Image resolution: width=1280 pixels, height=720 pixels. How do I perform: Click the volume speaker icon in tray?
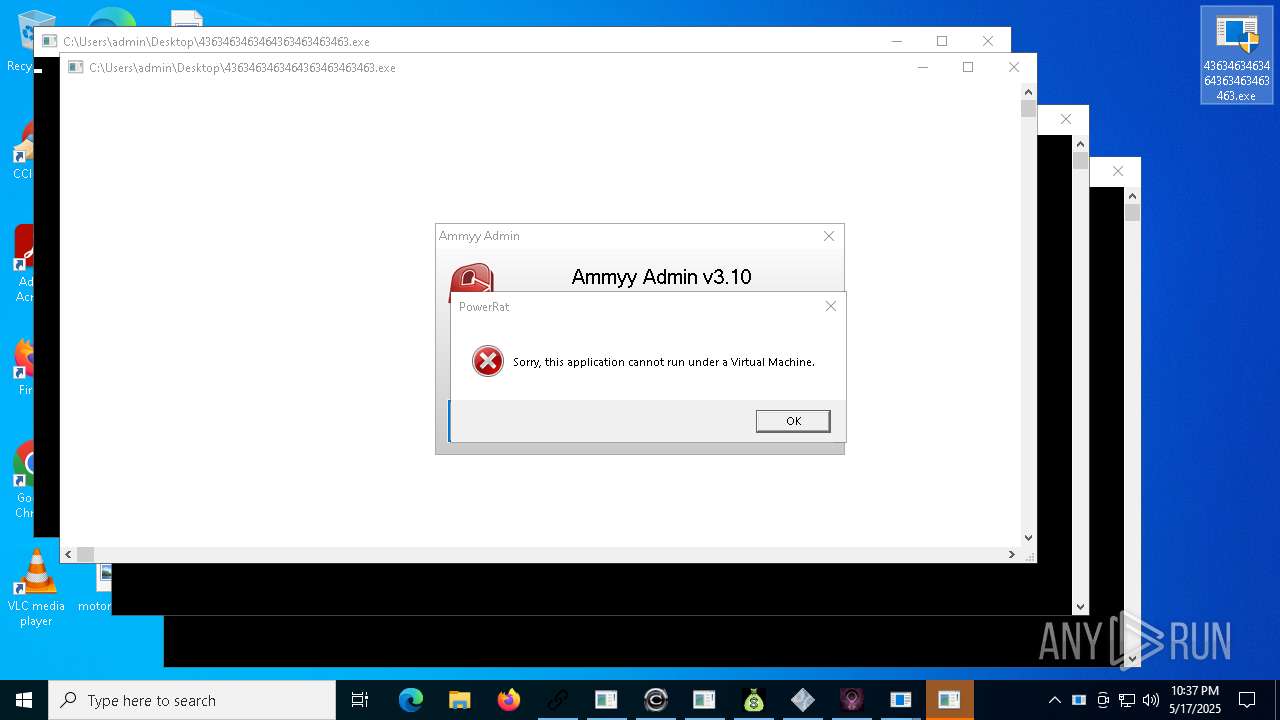[1151, 700]
